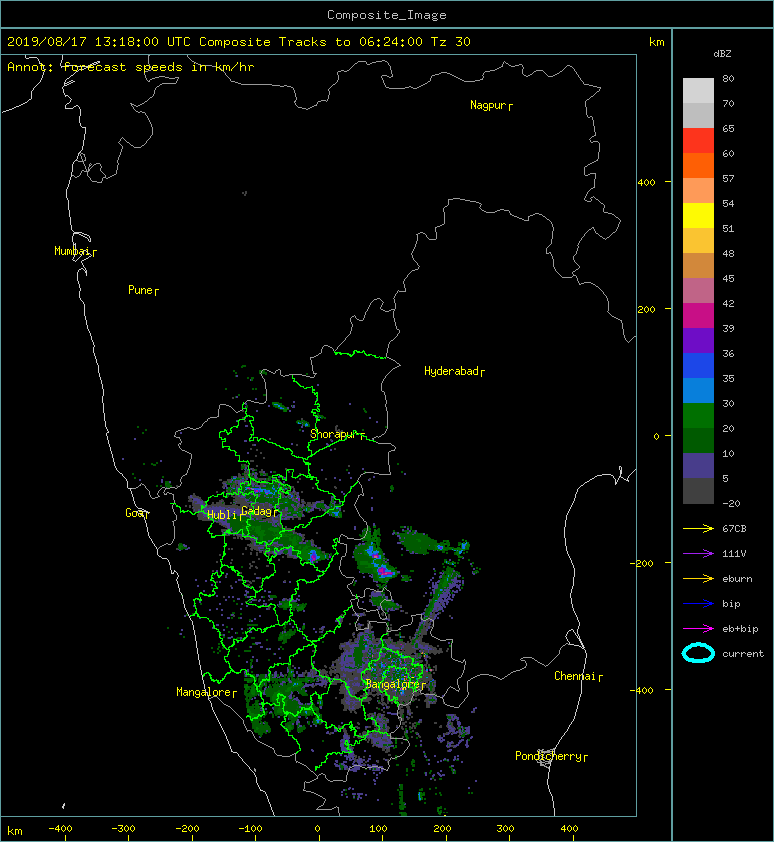Screen dimensions: 774x842
Task: Pick the 80 dBZ light grey swatch
Action: 698,90
